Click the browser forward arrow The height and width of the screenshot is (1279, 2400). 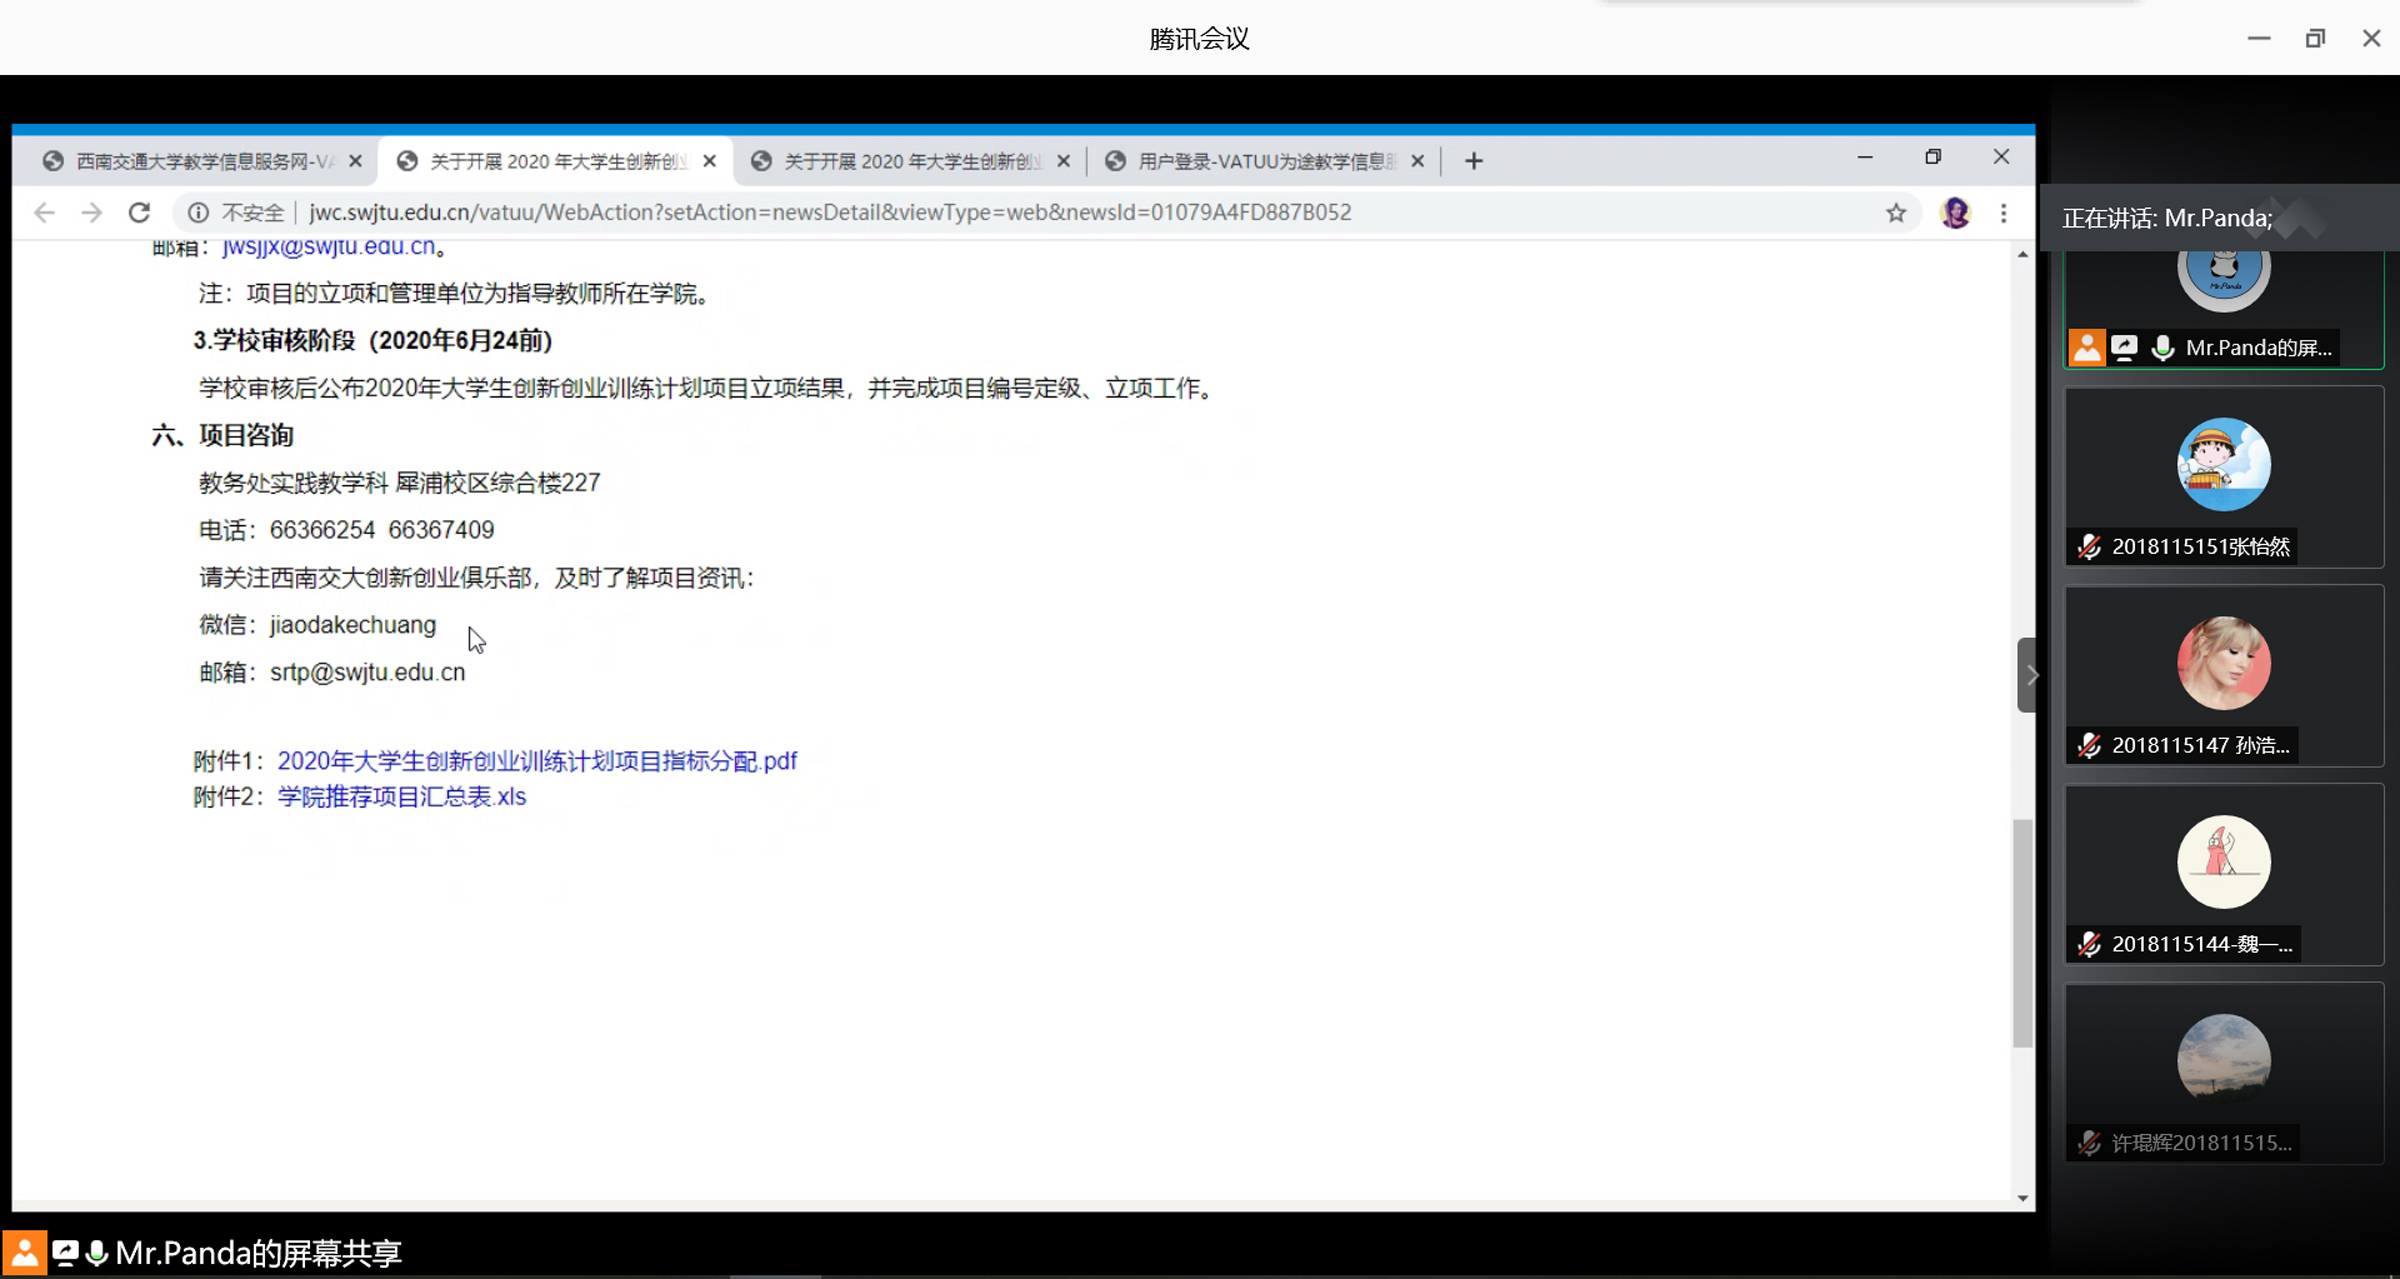tap(91, 212)
